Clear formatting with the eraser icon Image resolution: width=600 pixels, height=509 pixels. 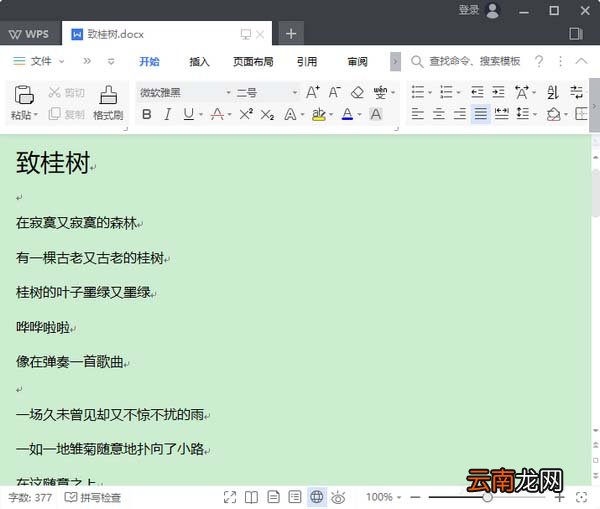point(357,92)
